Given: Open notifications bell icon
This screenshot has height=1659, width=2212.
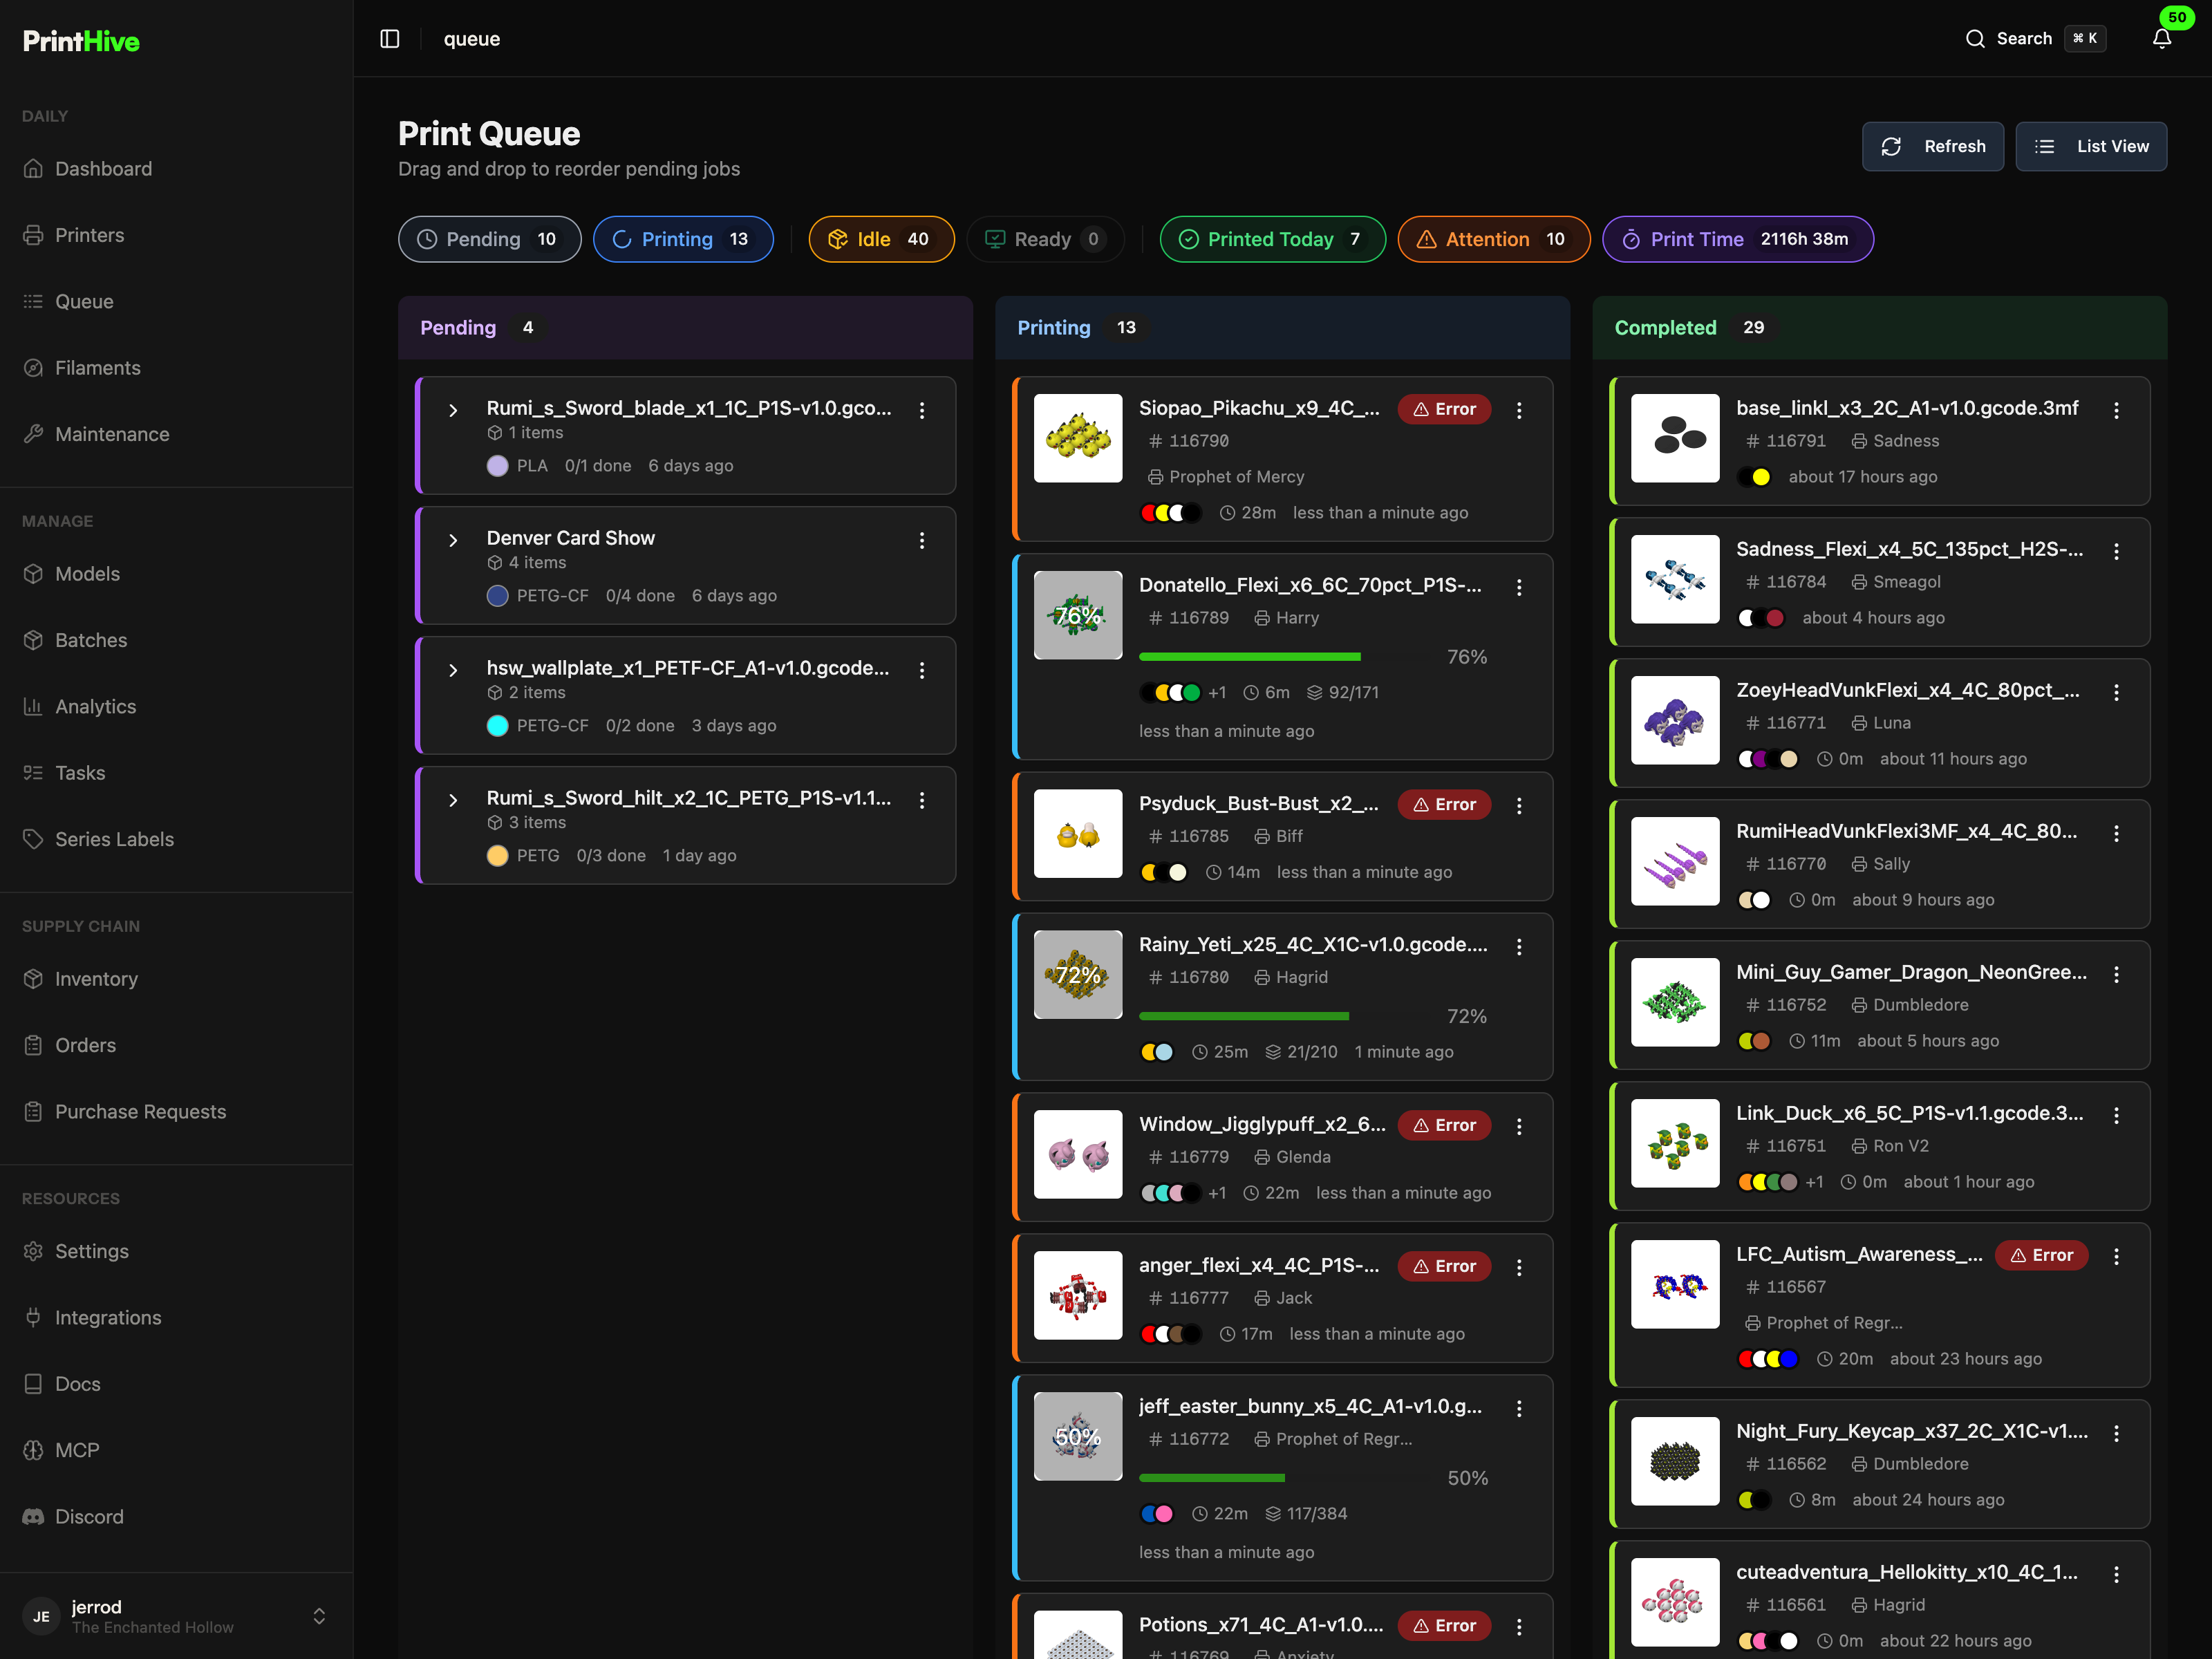Looking at the screenshot, I should click(x=2161, y=39).
